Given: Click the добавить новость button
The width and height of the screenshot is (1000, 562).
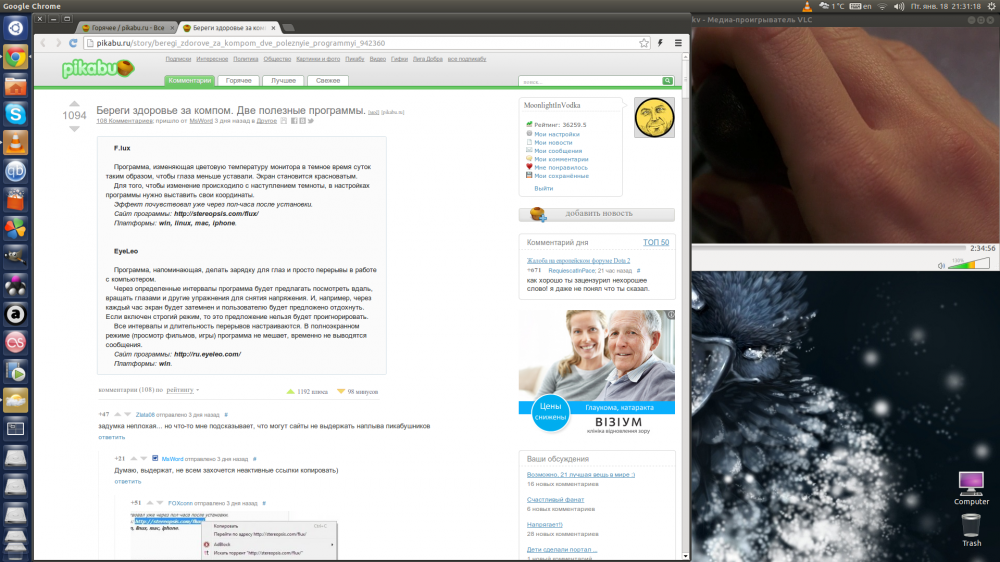Looking at the screenshot, I should (596, 214).
